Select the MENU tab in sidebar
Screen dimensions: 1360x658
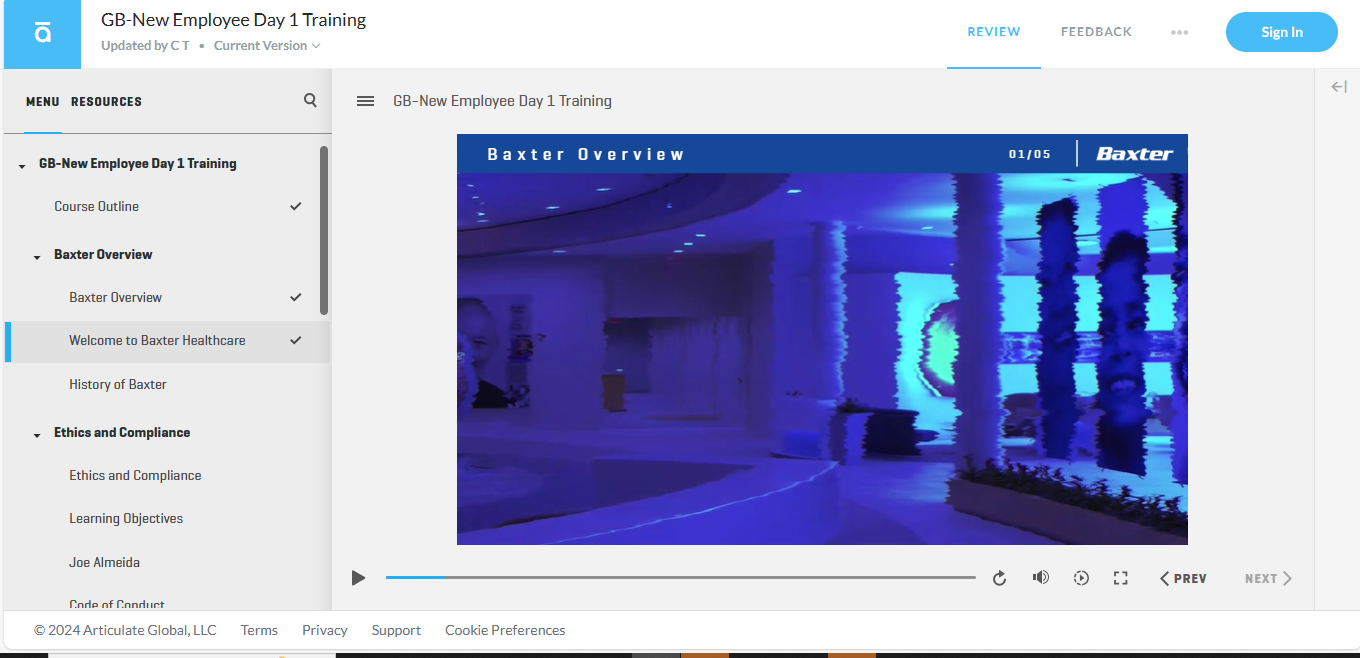coord(43,101)
